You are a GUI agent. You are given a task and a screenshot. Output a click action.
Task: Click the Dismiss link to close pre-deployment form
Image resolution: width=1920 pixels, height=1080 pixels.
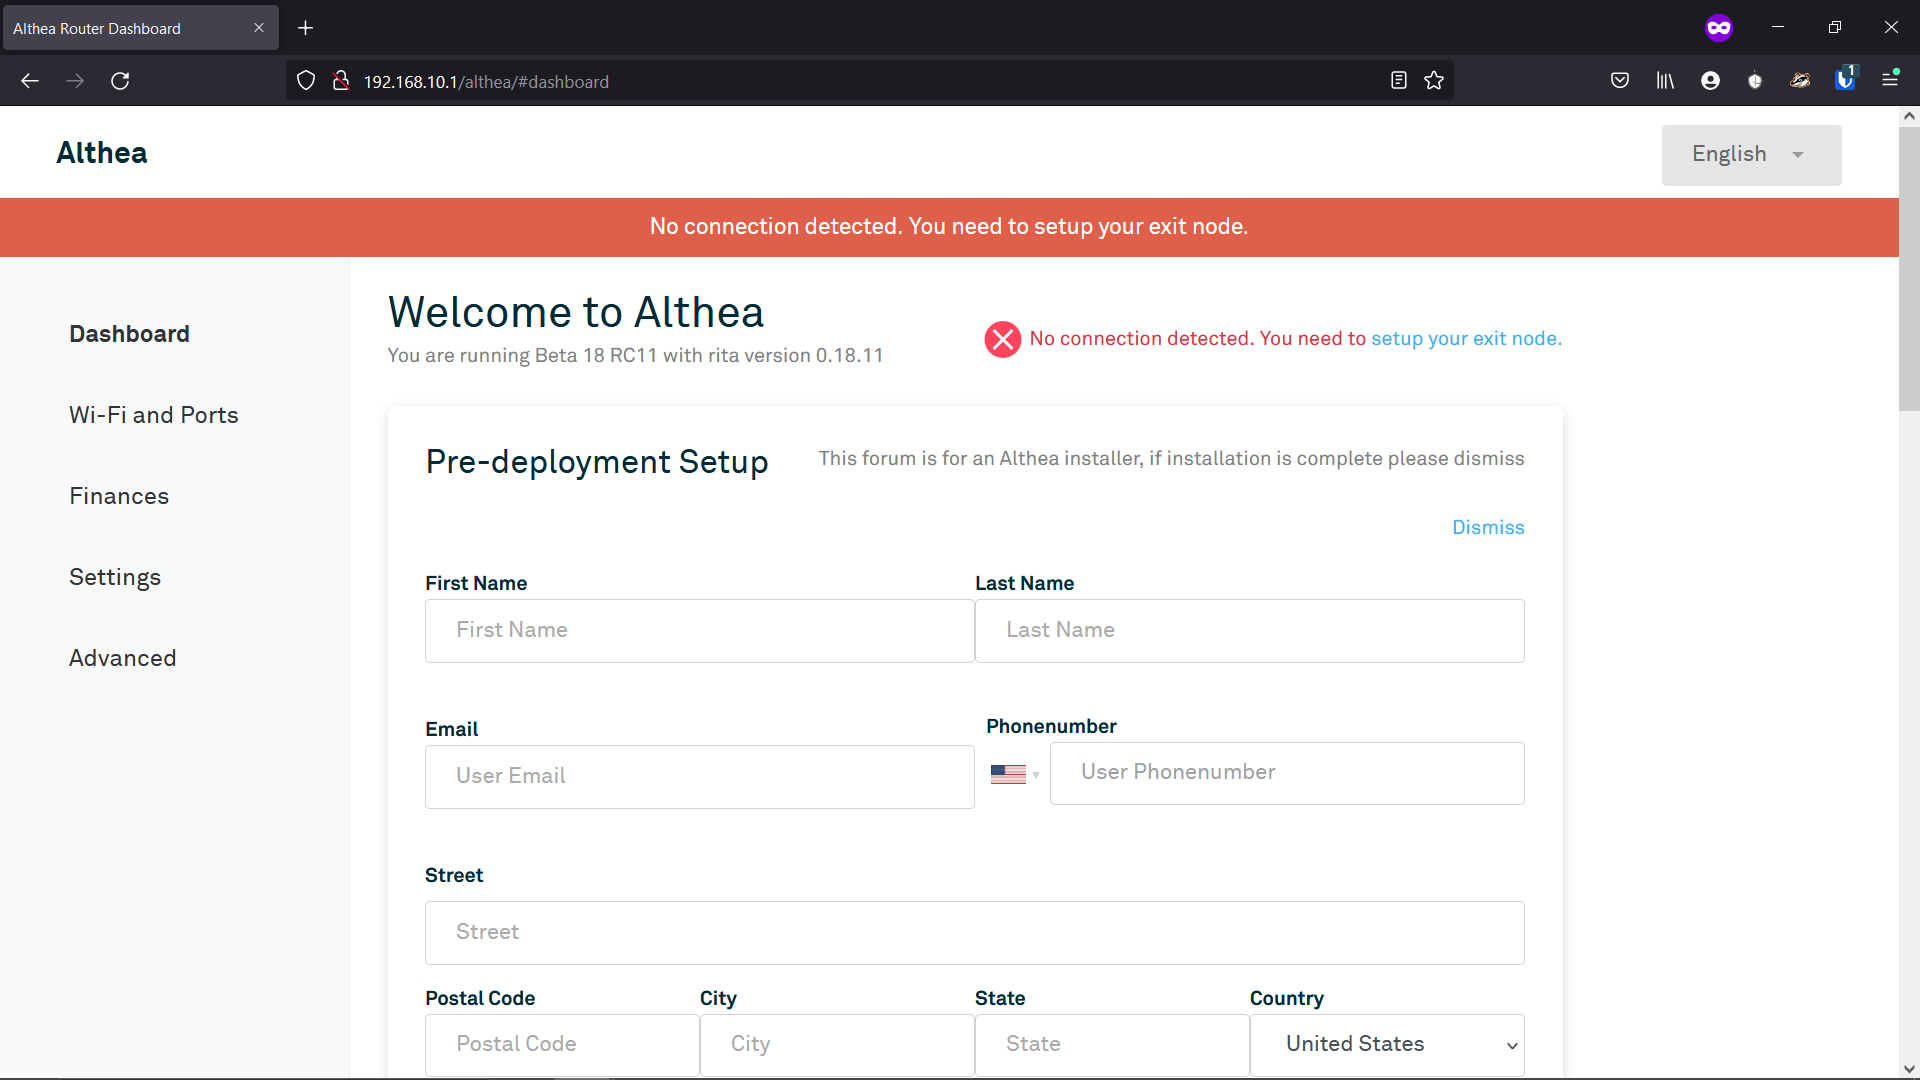[x=1487, y=527]
